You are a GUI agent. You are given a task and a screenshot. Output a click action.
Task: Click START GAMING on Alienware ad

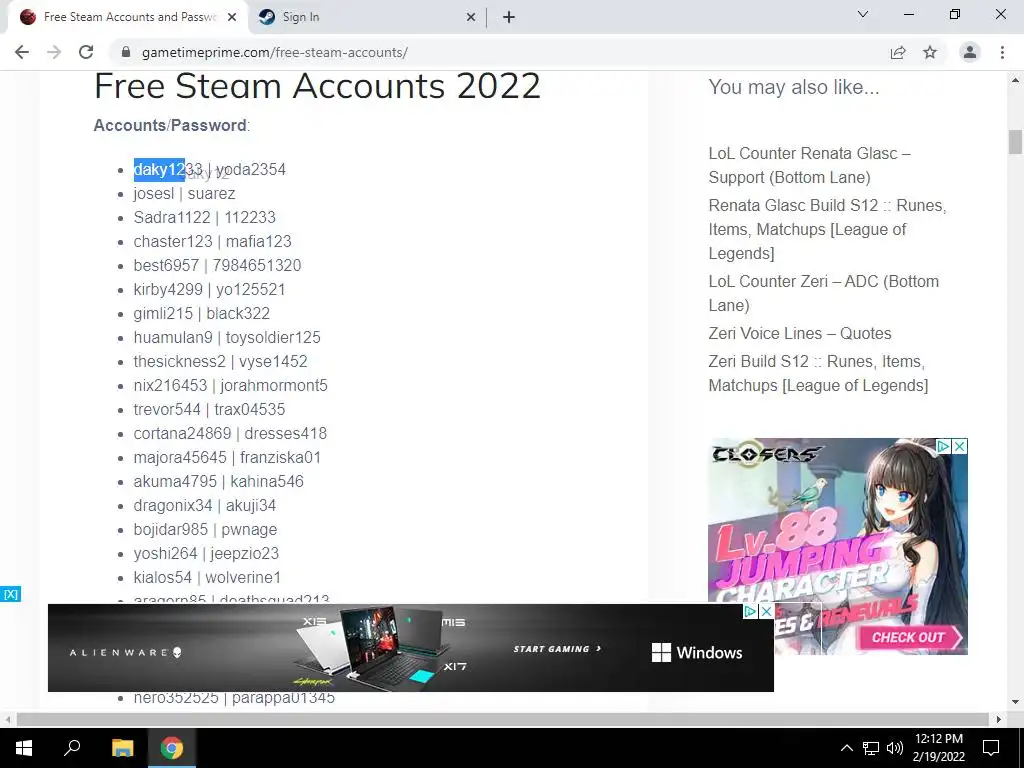(x=557, y=648)
